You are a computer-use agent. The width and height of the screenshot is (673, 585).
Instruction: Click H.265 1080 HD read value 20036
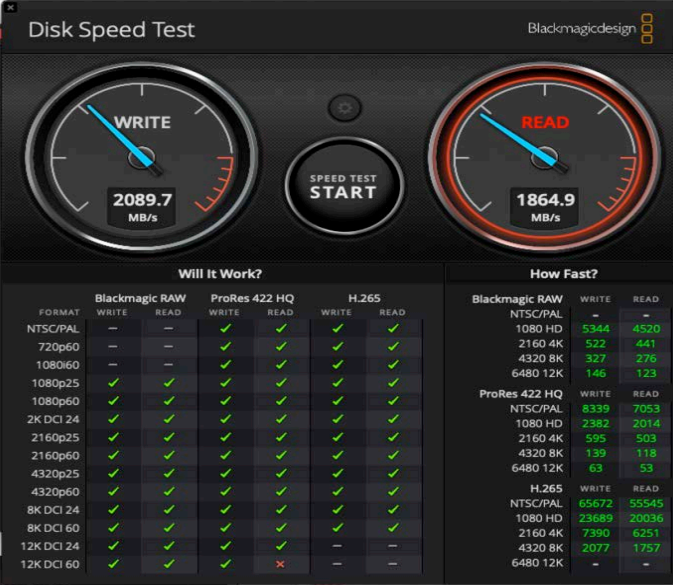646,518
